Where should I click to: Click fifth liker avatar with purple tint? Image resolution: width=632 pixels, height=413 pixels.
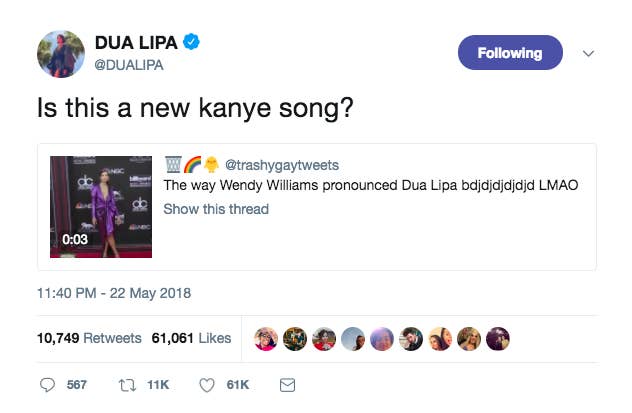382,339
